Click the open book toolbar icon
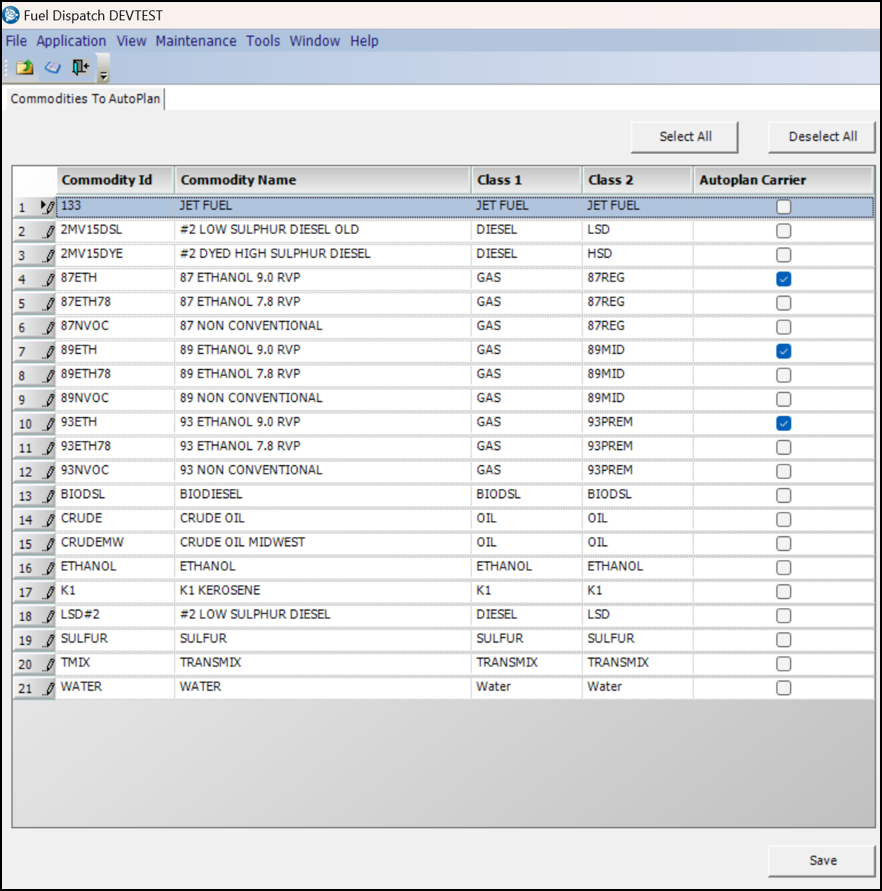The height and width of the screenshot is (891, 882). [52, 68]
